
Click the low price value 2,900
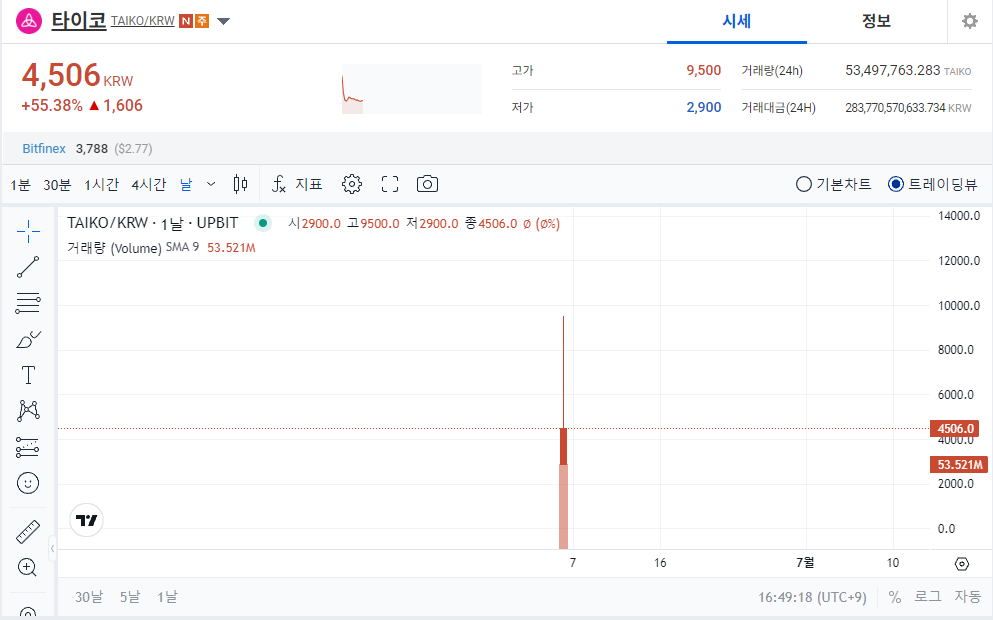tap(704, 107)
